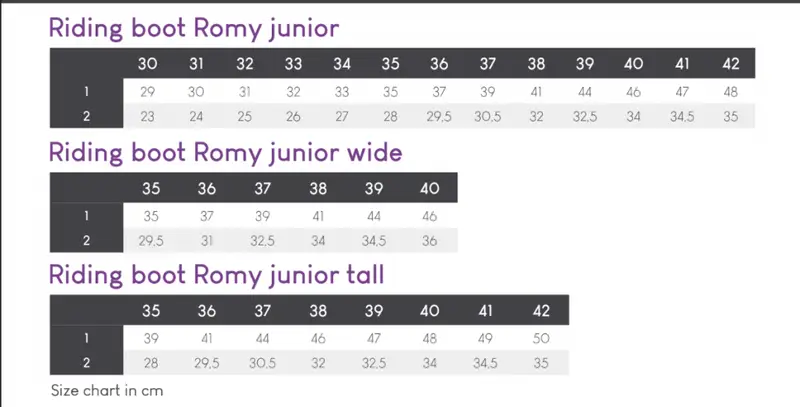This screenshot has height=407, width=800.
Task: Select value 23 in Romy junior table
Action: click(x=147, y=116)
